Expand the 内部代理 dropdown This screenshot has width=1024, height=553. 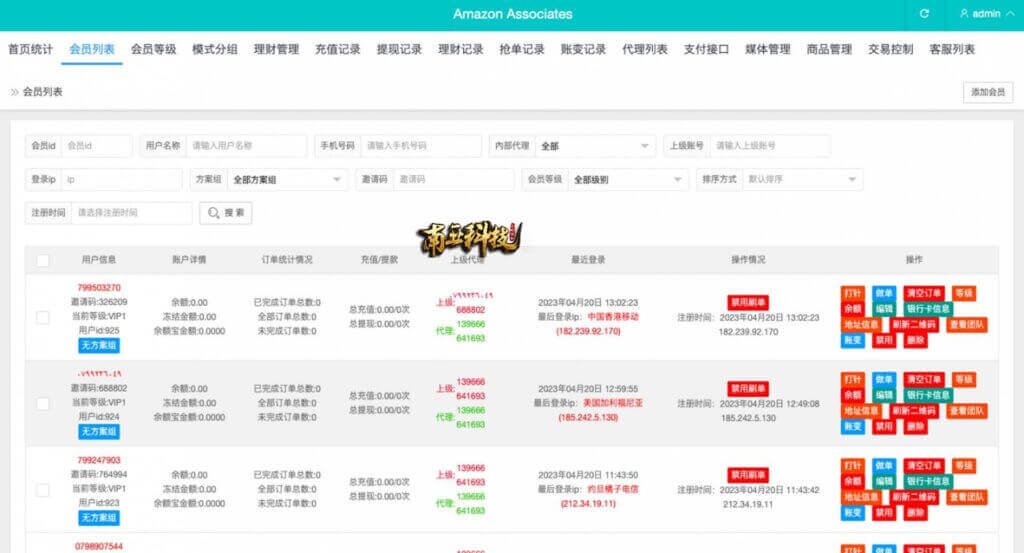click(594, 146)
